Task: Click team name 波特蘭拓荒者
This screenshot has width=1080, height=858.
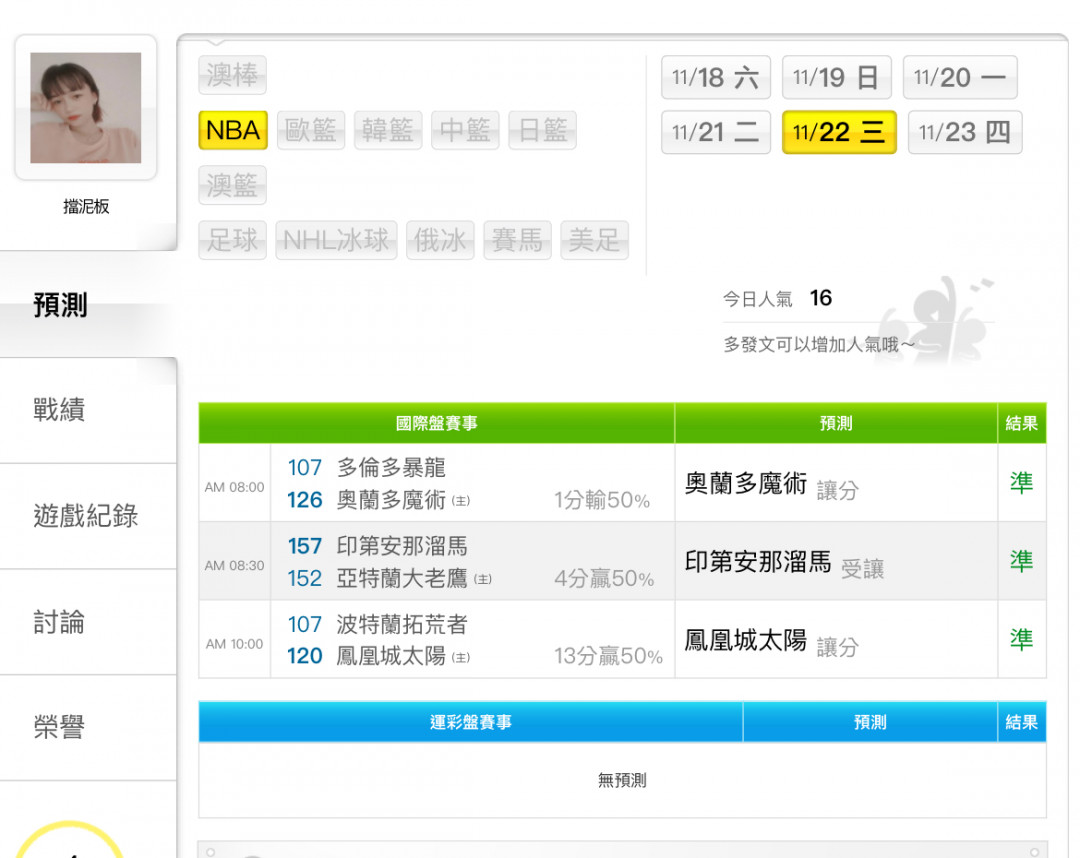Action: tap(402, 625)
